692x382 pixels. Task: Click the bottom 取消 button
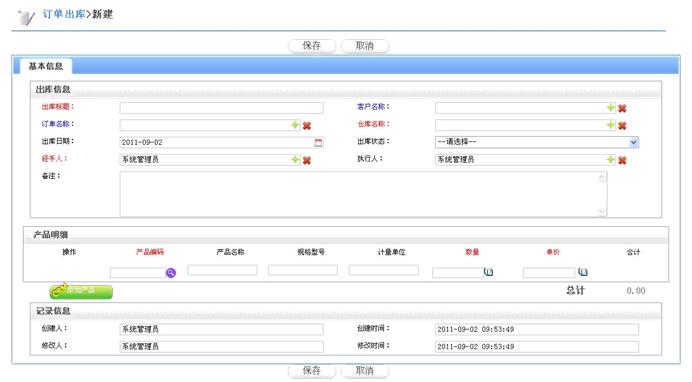click(365, 371)
